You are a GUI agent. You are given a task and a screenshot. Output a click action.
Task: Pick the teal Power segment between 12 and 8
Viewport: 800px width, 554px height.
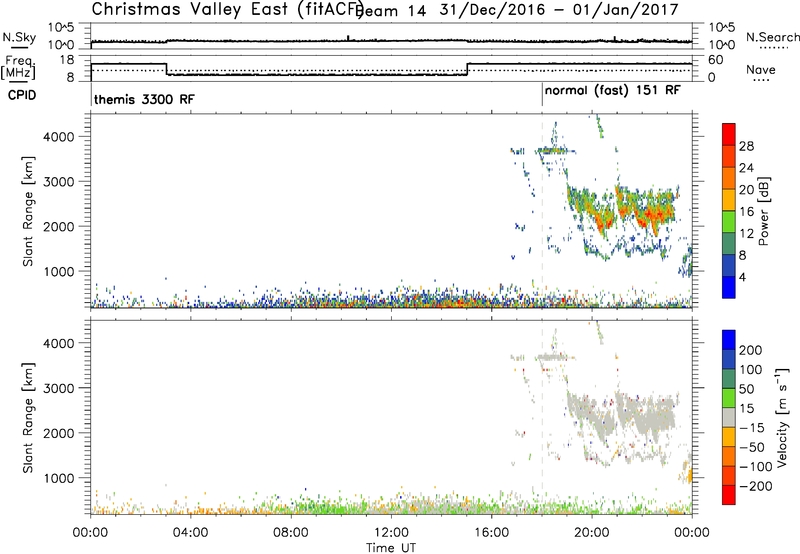(x=729, y=243)
